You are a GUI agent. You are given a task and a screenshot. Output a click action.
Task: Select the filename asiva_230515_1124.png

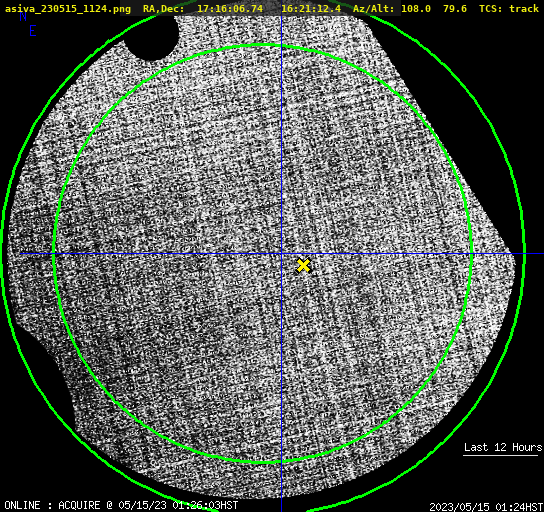[68, 8]
